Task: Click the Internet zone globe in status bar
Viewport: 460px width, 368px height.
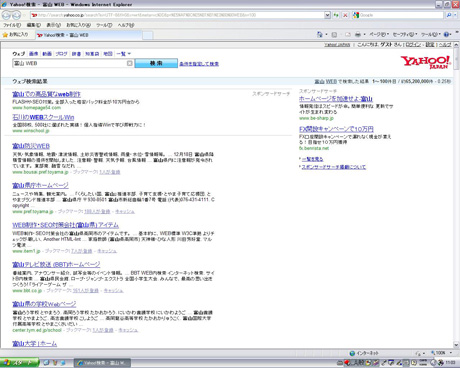Action: coord(352,353)
